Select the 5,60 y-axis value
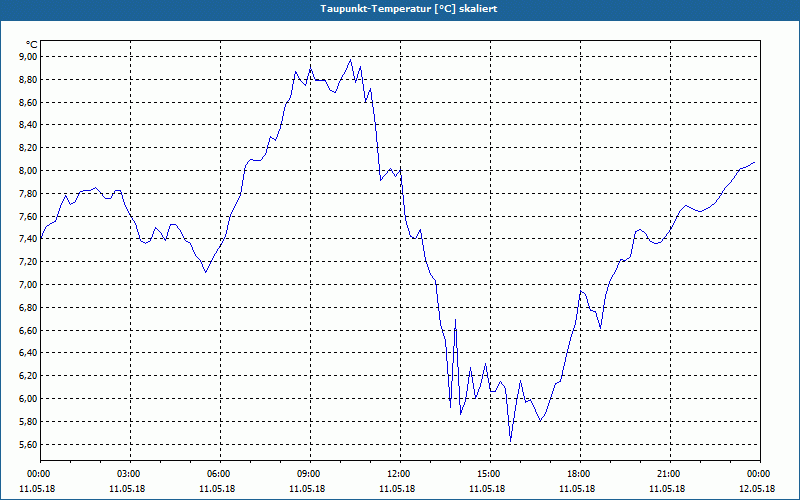800x500 pixels. click(x=29, y=444)
